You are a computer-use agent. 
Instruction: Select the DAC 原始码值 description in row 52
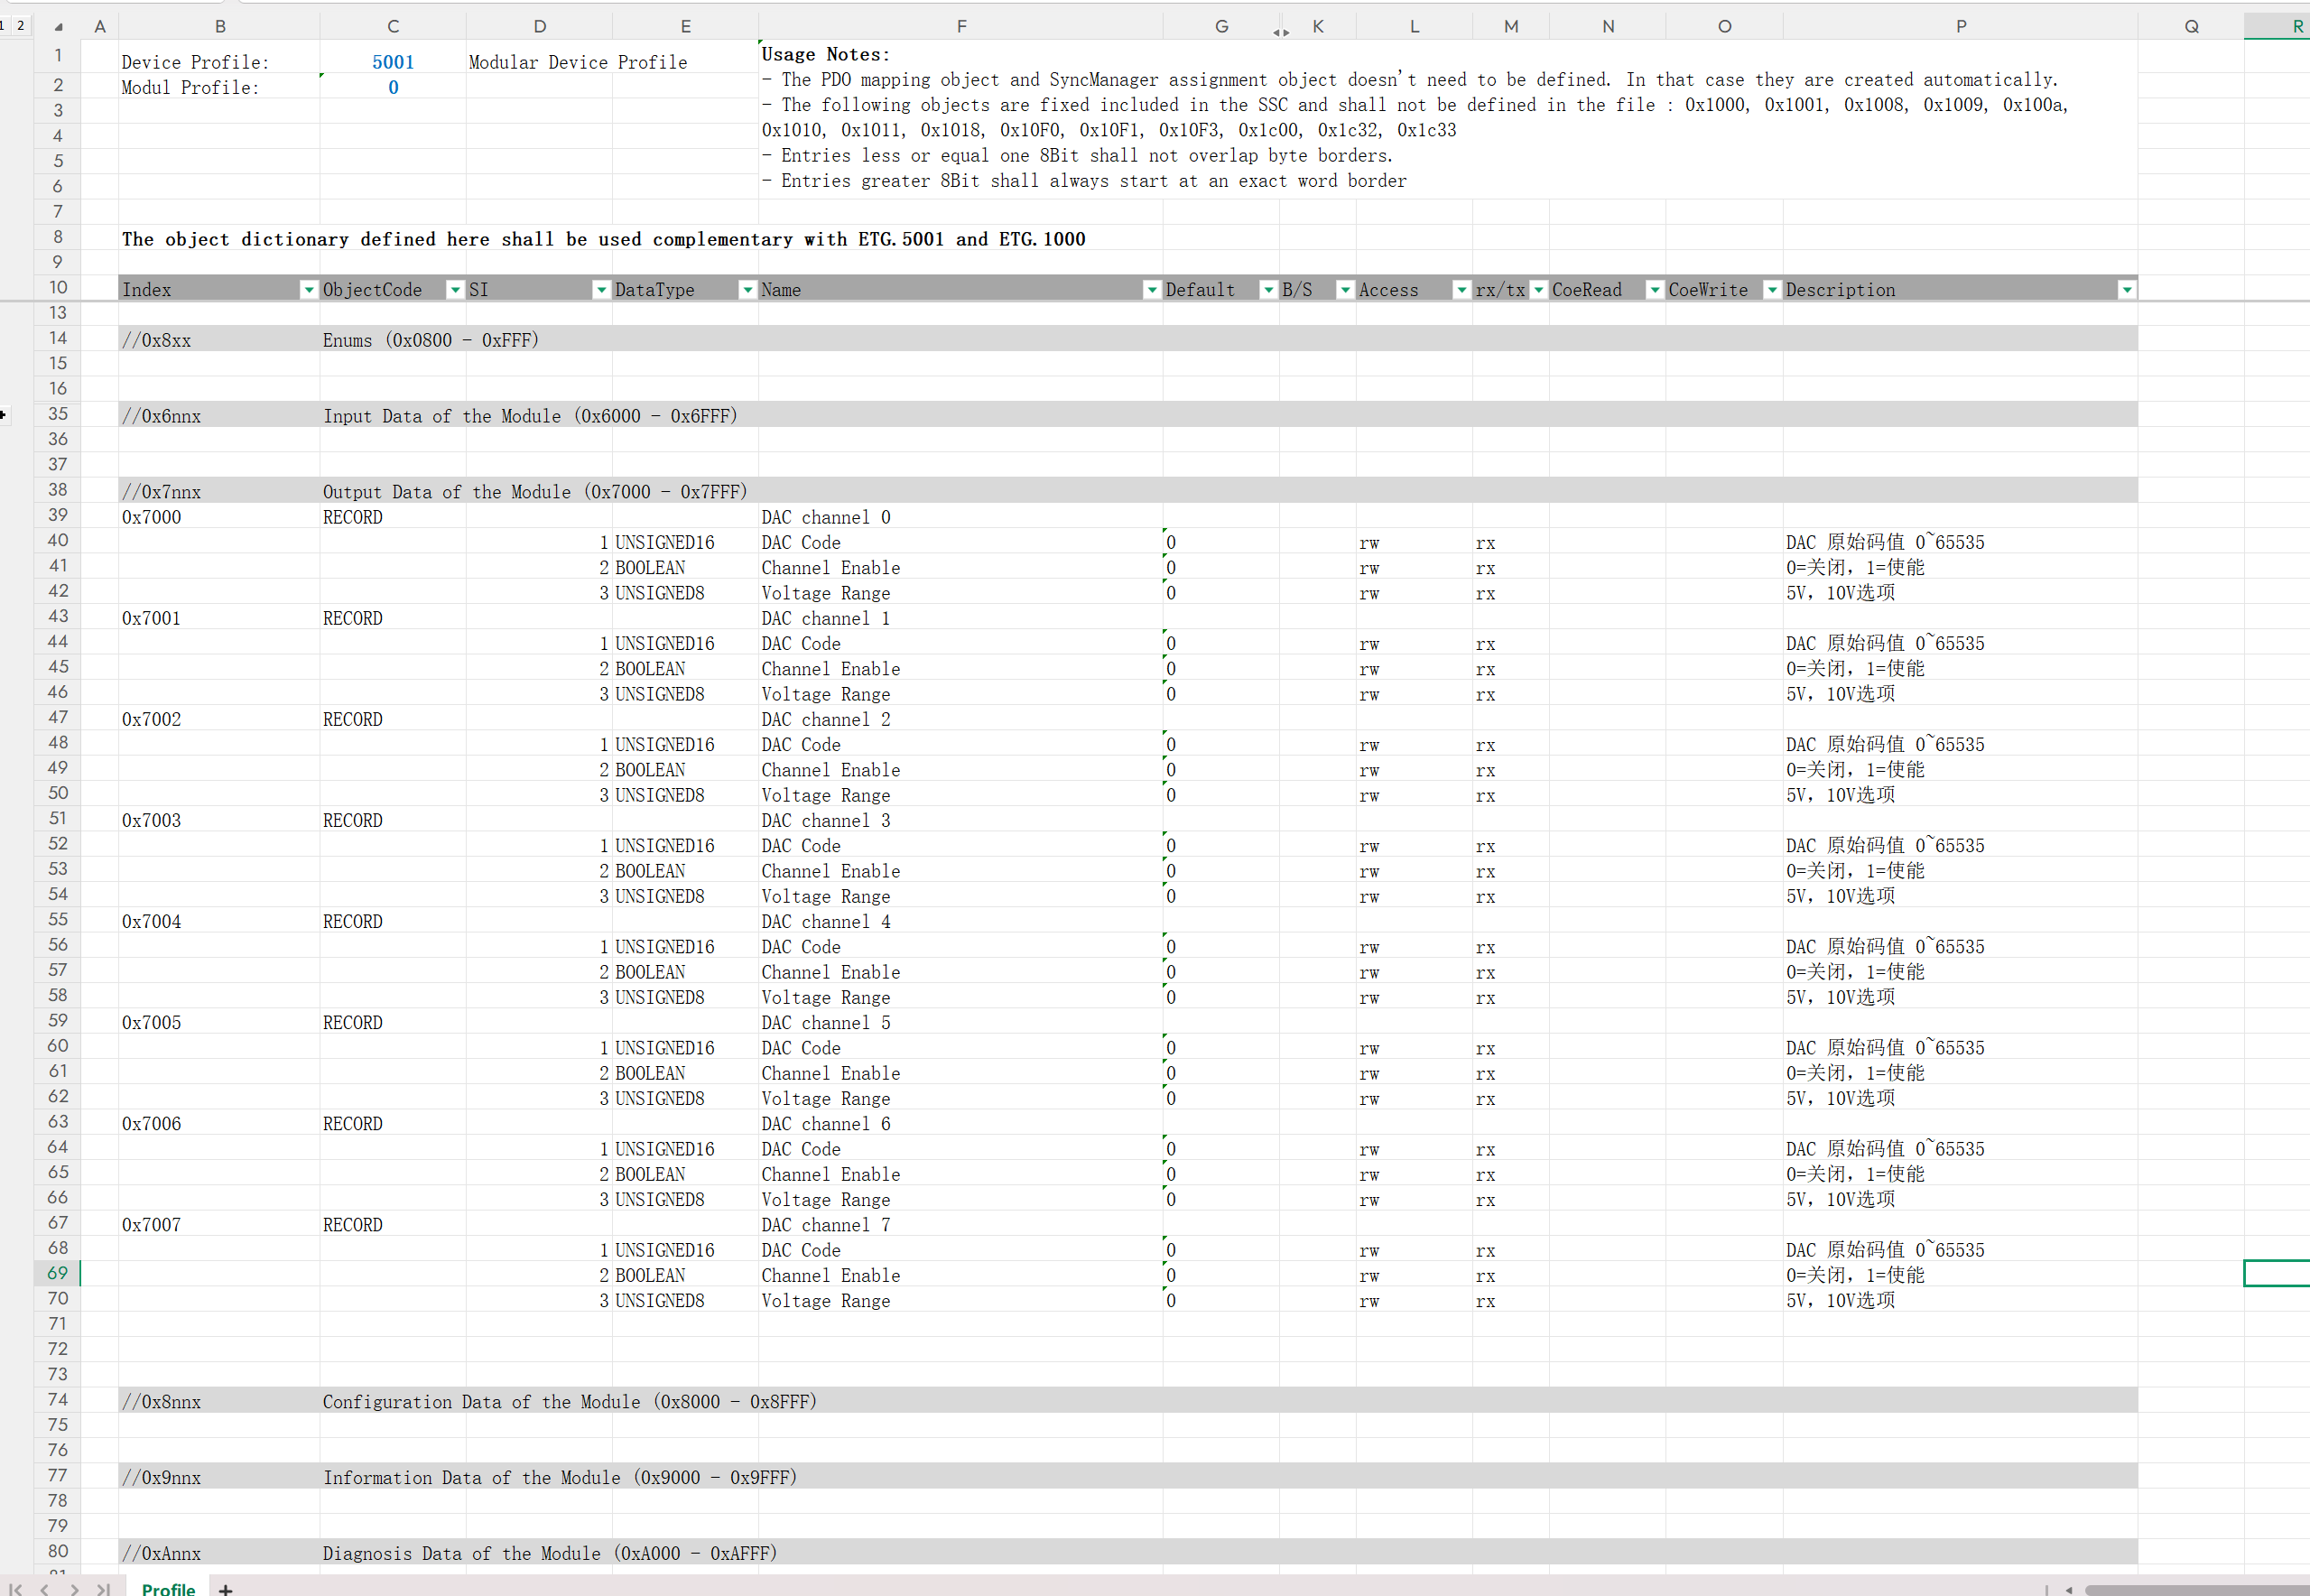(1960, 845)
